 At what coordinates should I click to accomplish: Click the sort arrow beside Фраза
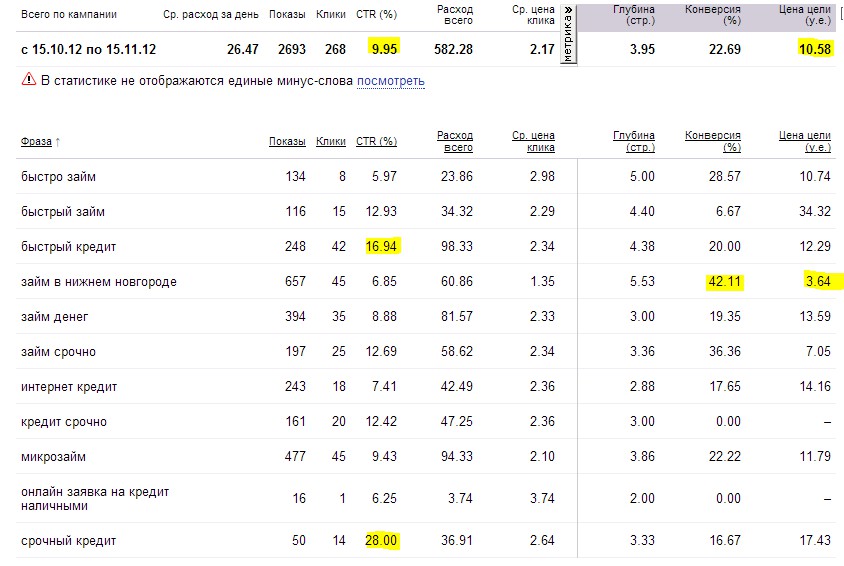click(58, 142)
